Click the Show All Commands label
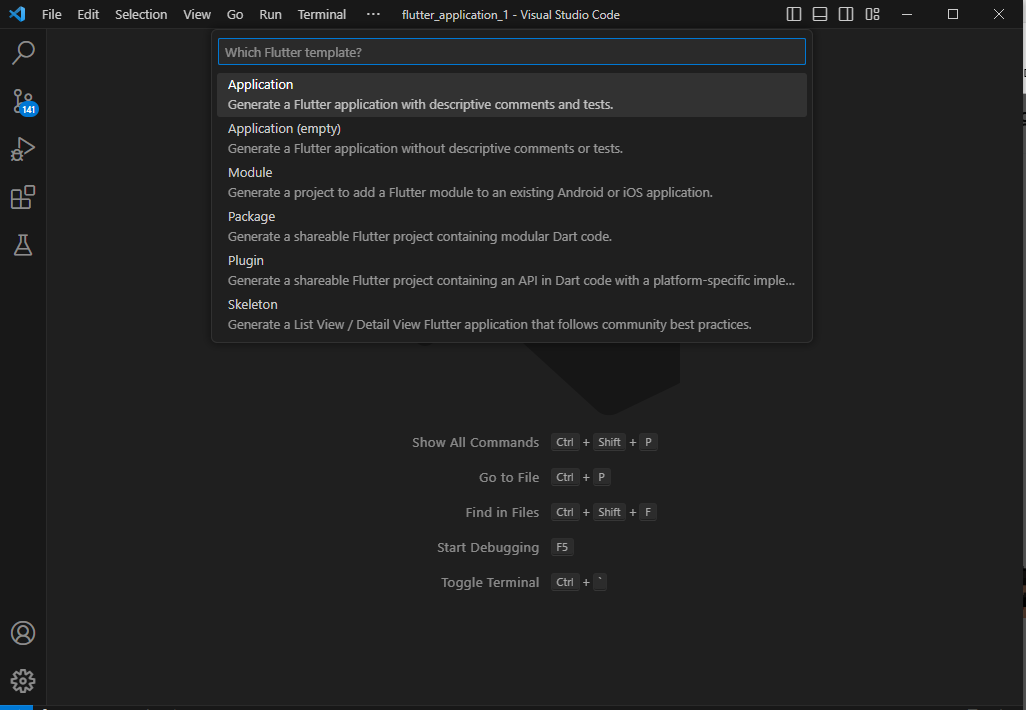Screen dimensions: 1026x710 pyautogui.click(x=476, y=442)
